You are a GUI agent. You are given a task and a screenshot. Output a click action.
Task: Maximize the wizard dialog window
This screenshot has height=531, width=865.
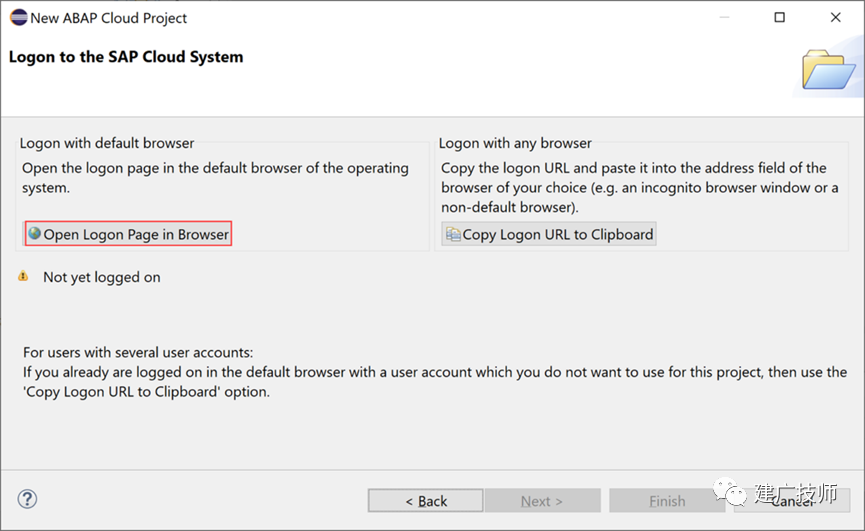coord(779,18)
